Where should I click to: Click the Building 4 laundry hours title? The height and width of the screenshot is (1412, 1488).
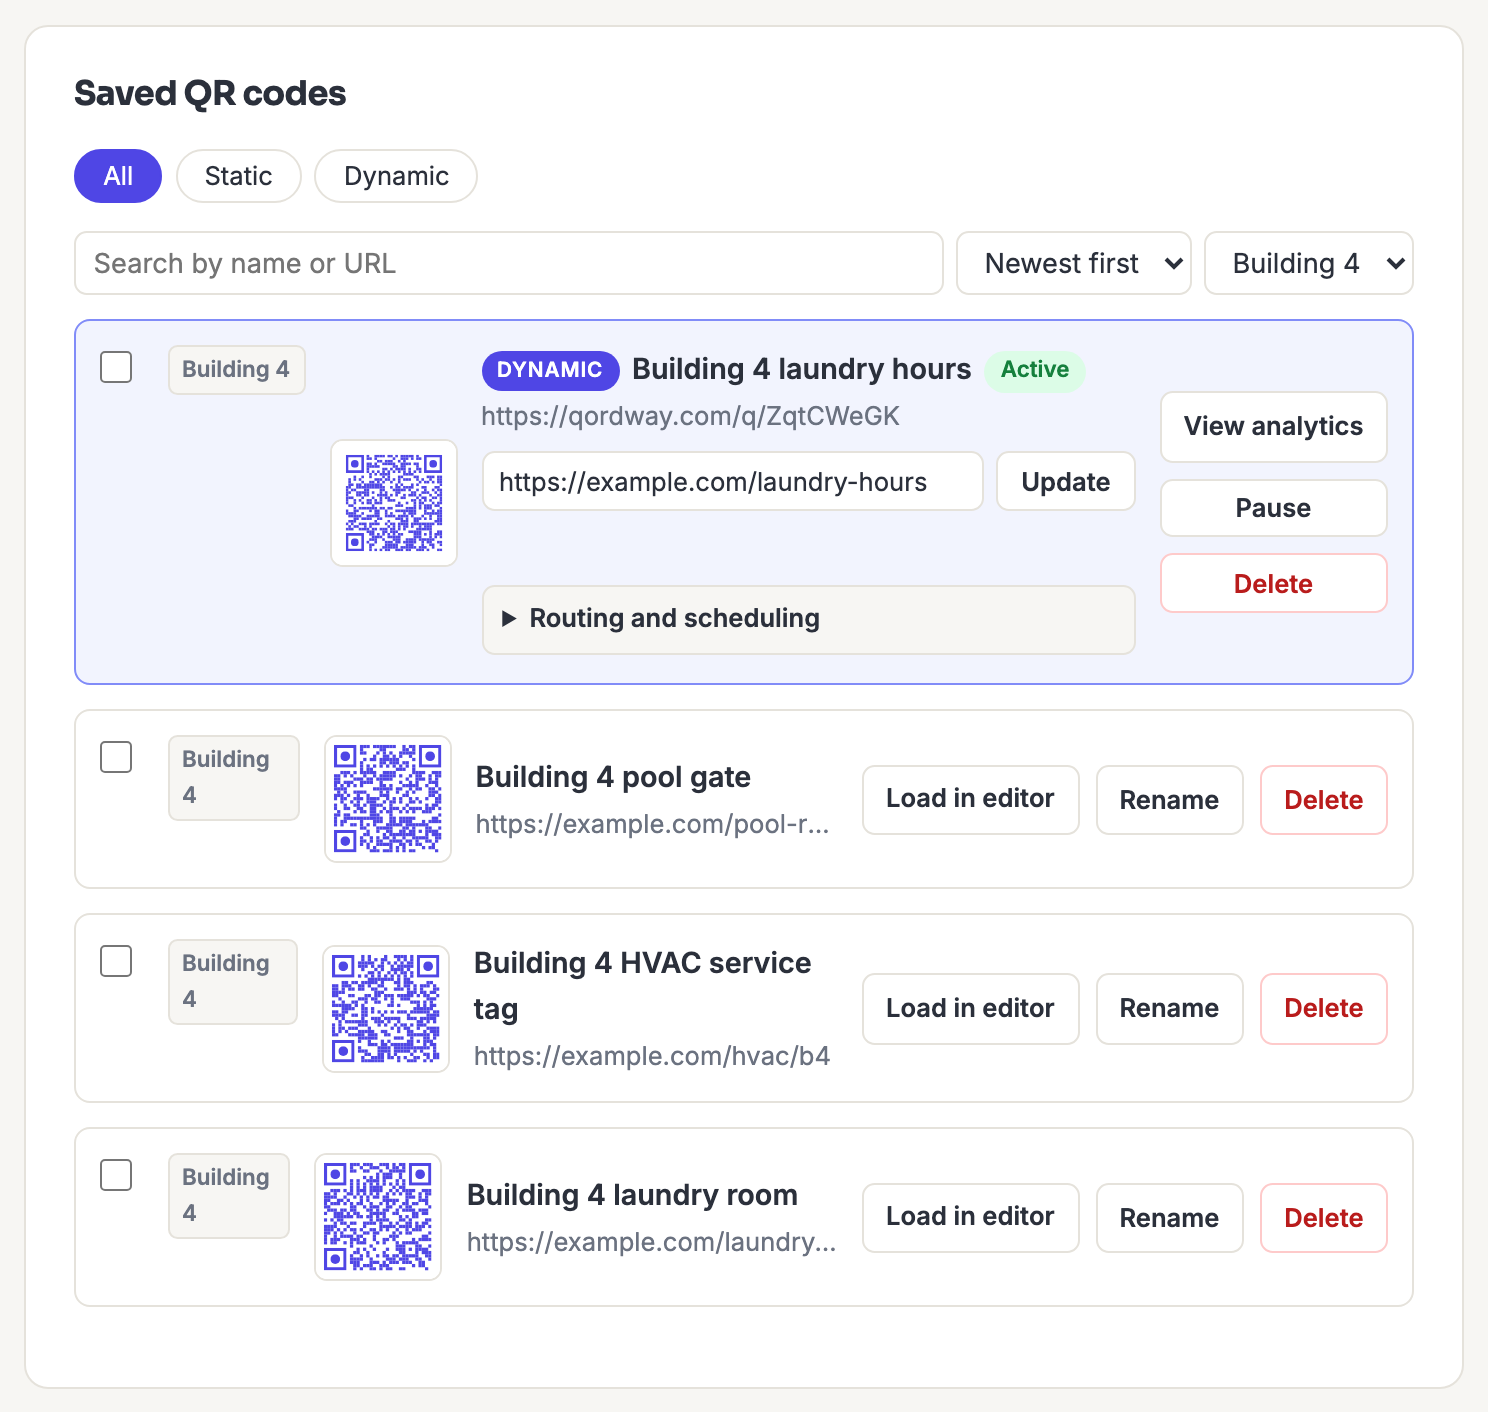click(x=802, y=370)
